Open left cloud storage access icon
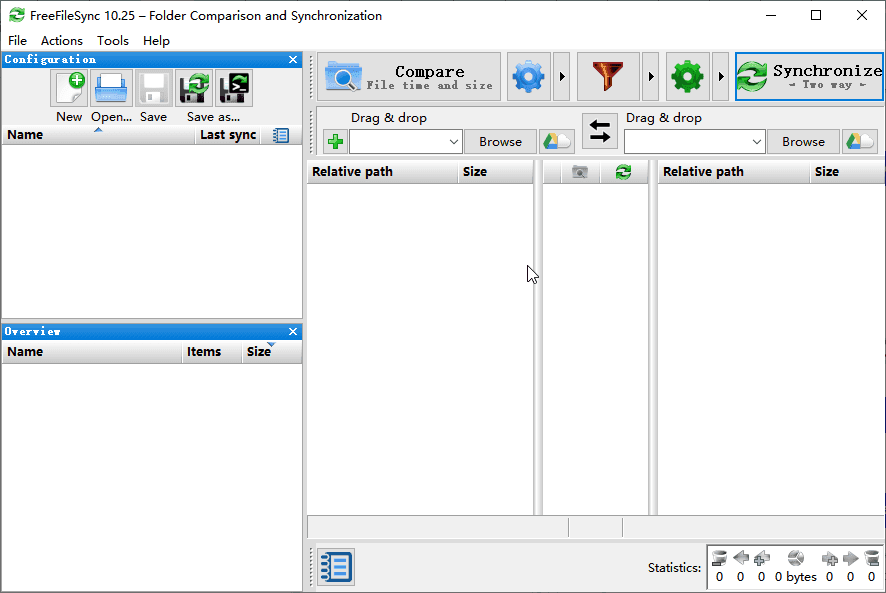Viewport: 886px width, 593px height. click(557, 141)
